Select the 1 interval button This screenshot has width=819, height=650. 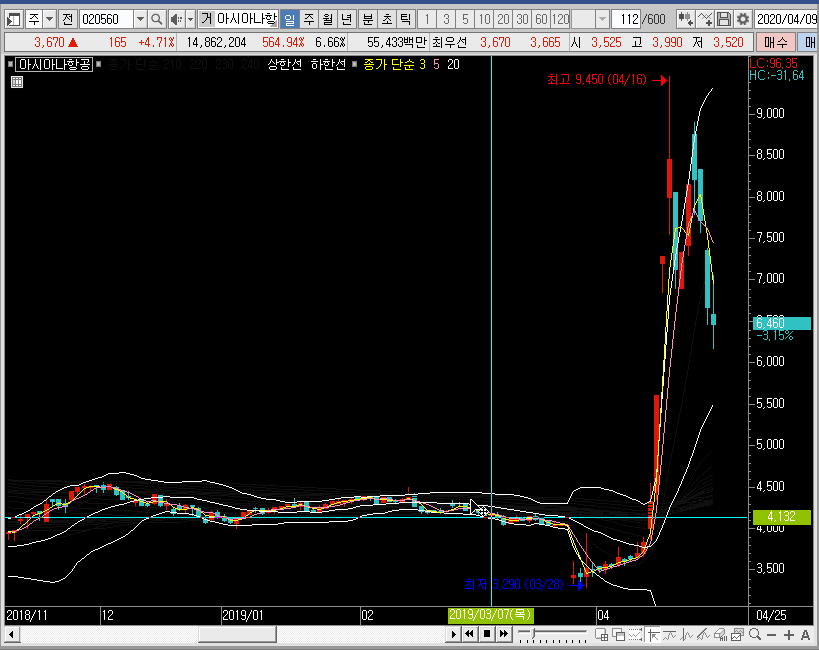point(427,20)
